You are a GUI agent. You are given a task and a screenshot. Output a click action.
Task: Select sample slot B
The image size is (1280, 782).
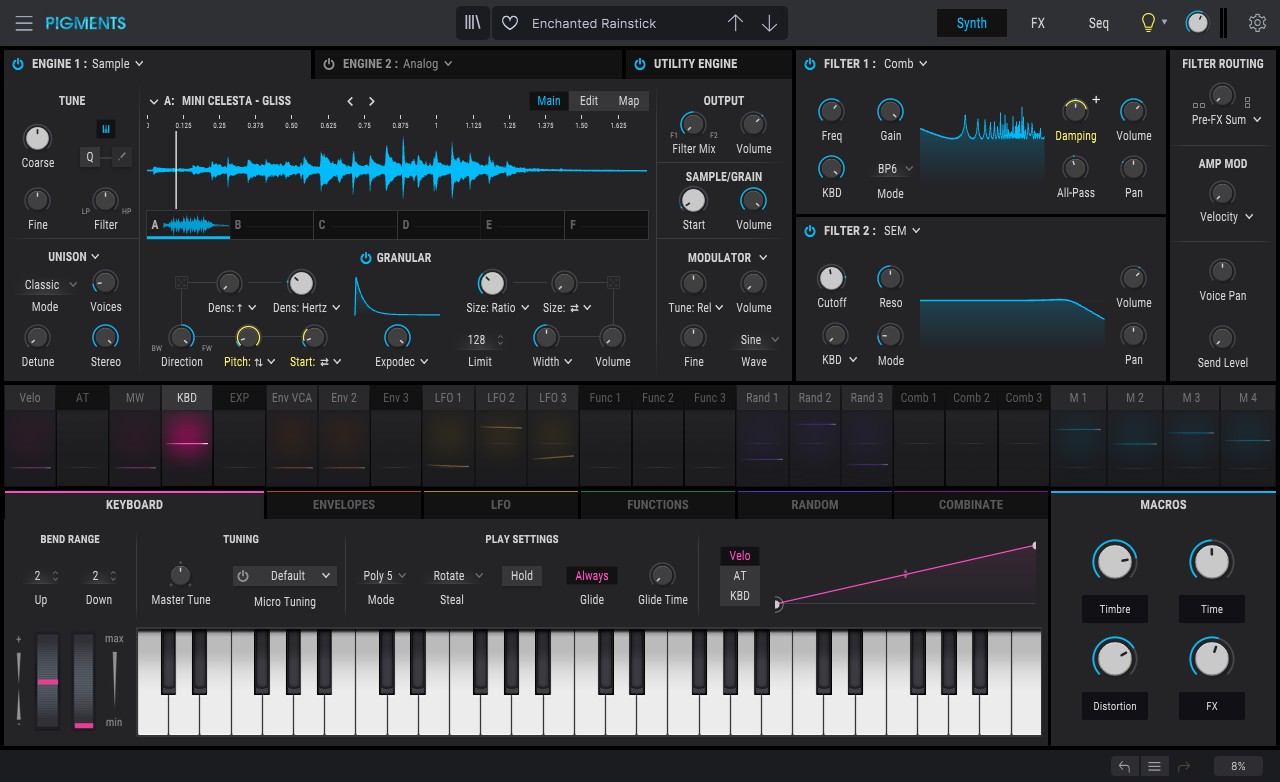pyautogui.click(x=271, y=225)
